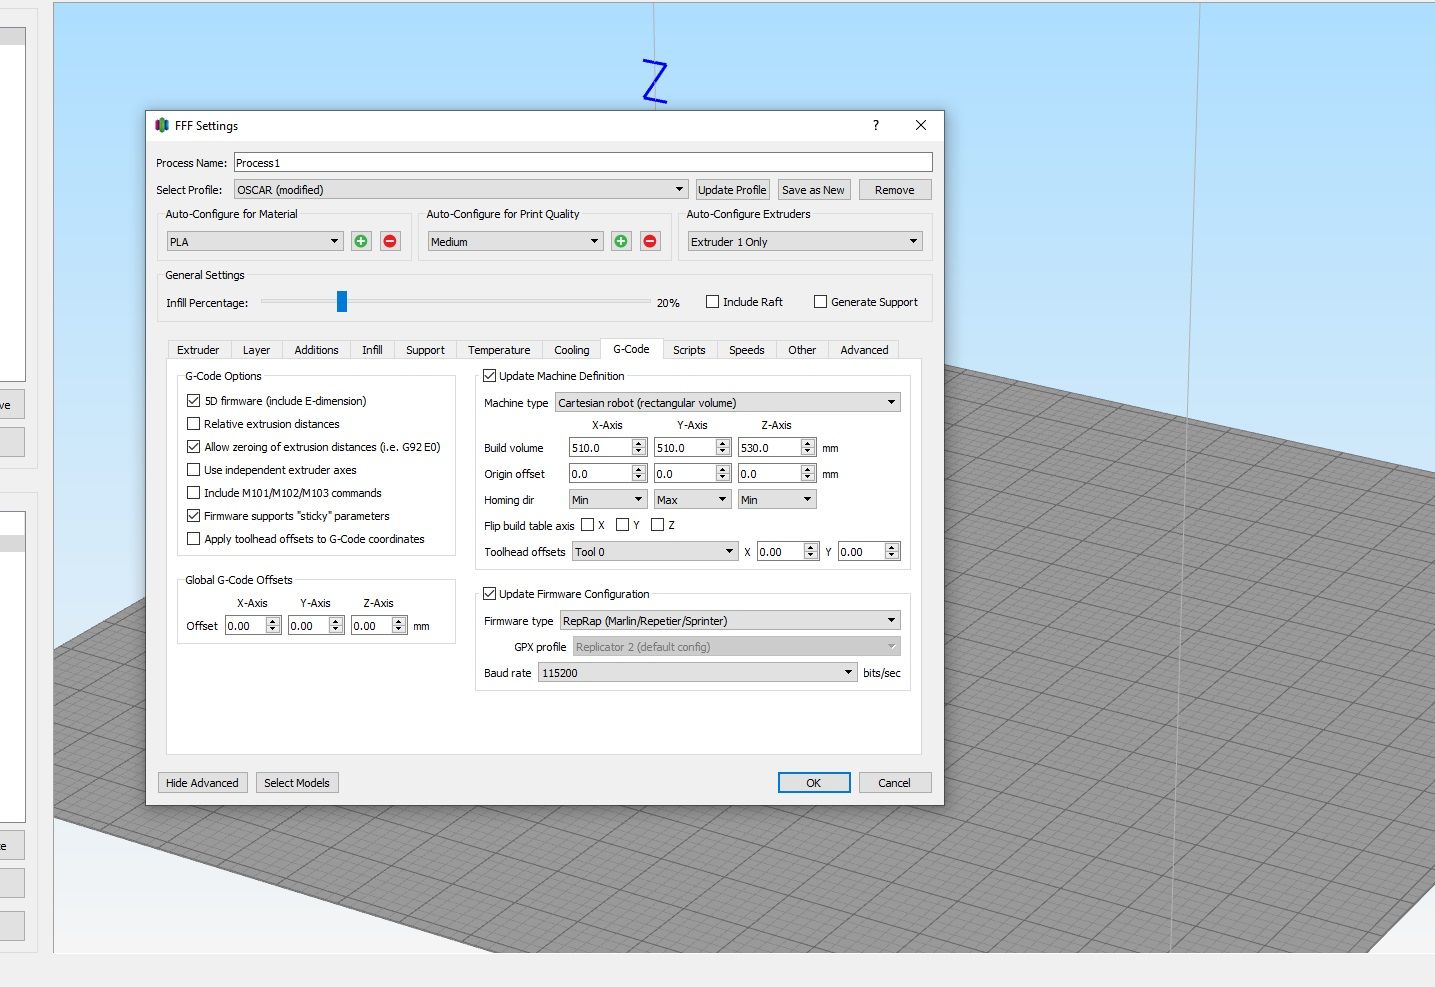Click the Cancel button
The height and width of the screenshot is (987, 1435).
click(894, 782)
